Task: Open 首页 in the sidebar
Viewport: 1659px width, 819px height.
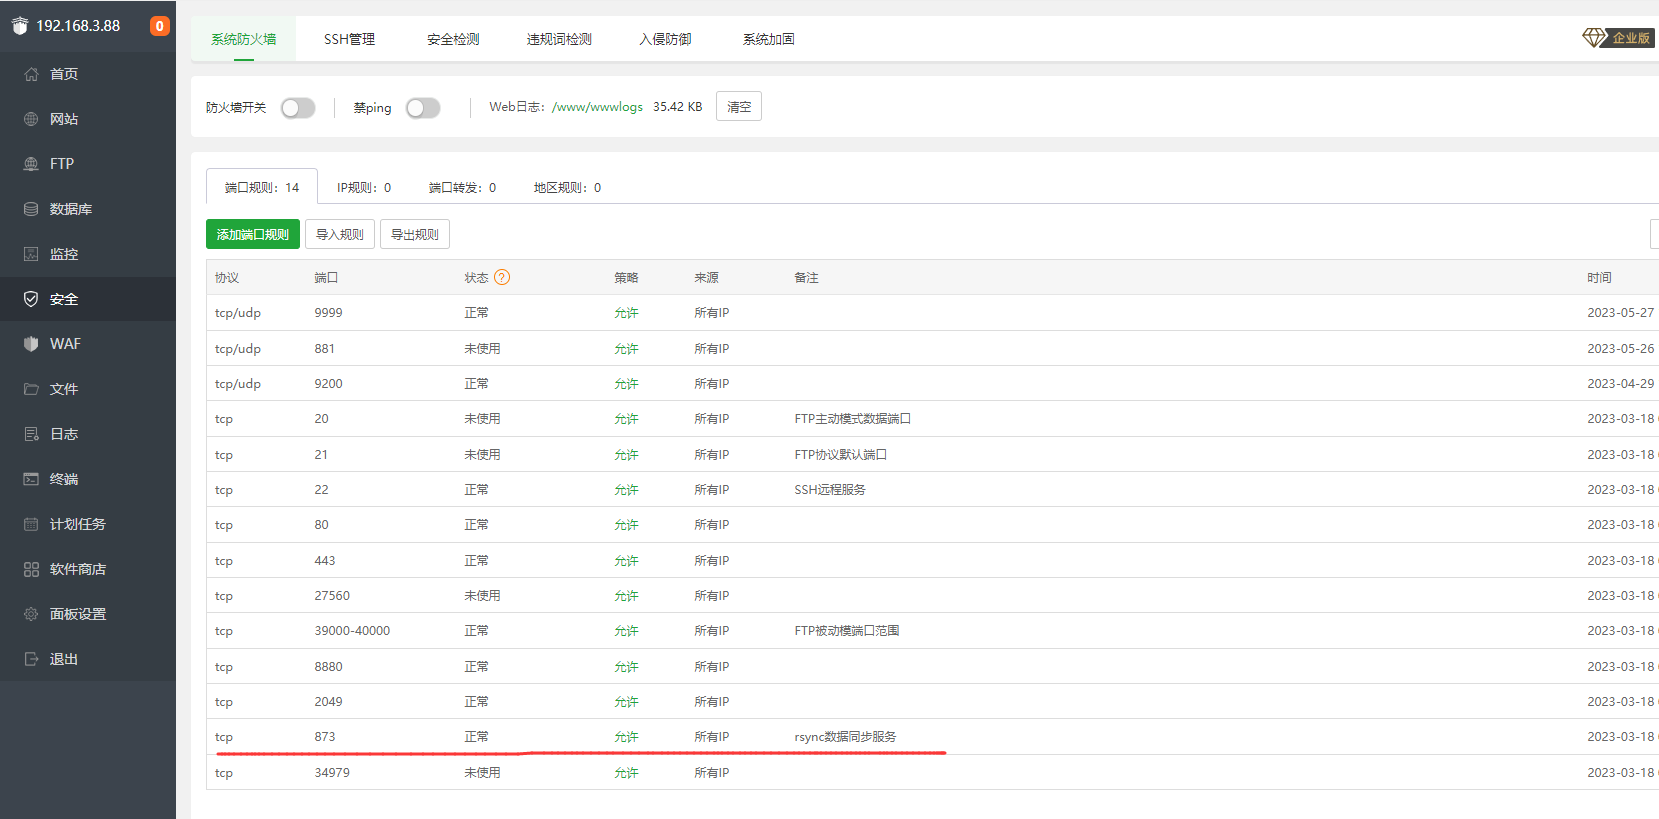Action: click(x=64, y=74)
